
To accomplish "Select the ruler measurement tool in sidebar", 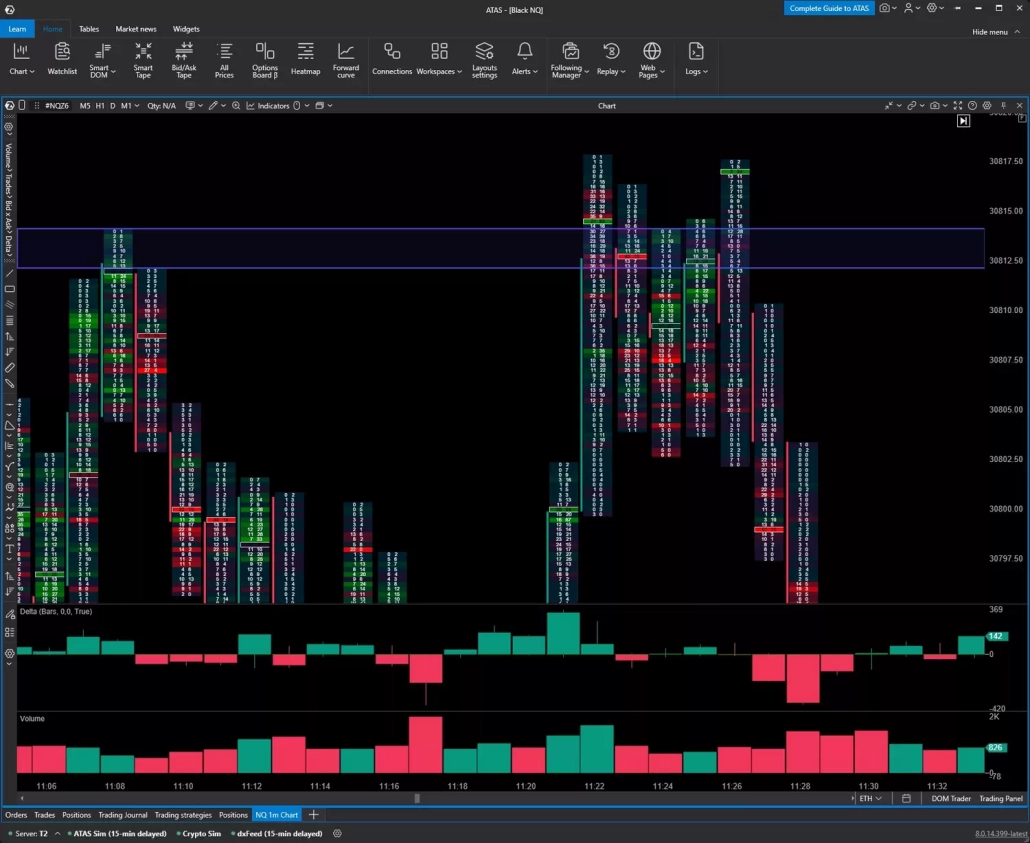I will click(9, 368).
